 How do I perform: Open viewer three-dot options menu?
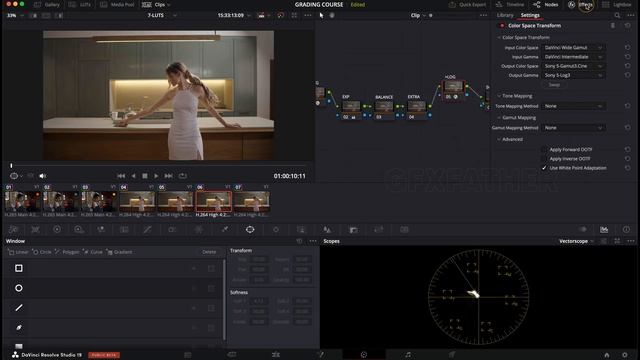308,16
